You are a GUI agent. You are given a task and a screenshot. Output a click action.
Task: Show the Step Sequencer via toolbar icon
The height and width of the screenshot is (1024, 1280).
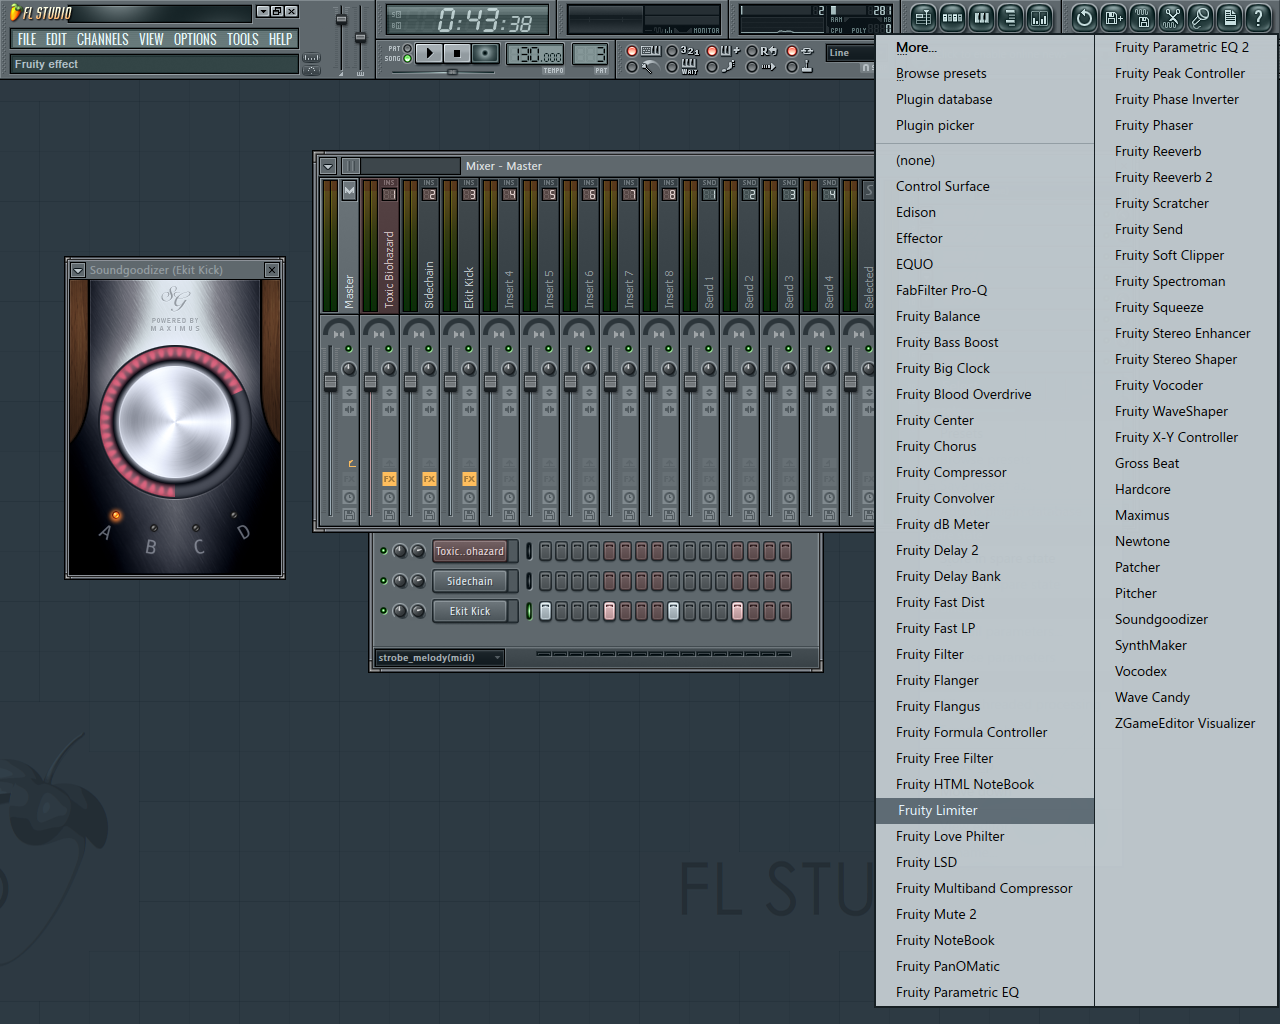[952, 17]
